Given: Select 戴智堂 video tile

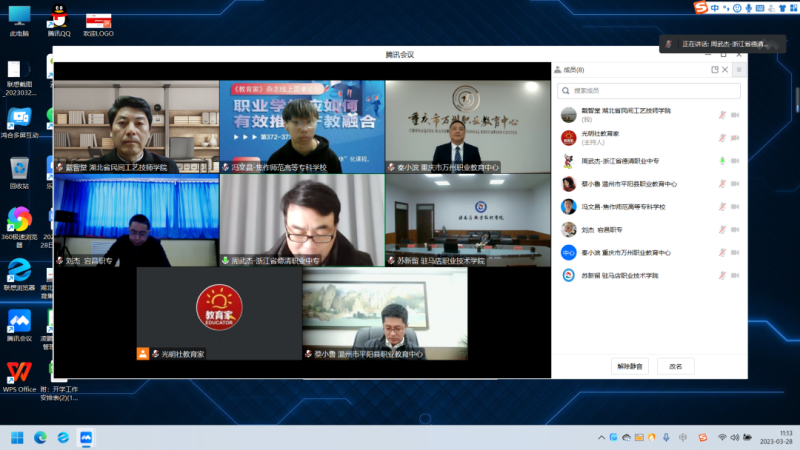Looking at the screenshot, I should tap(136, 127).
